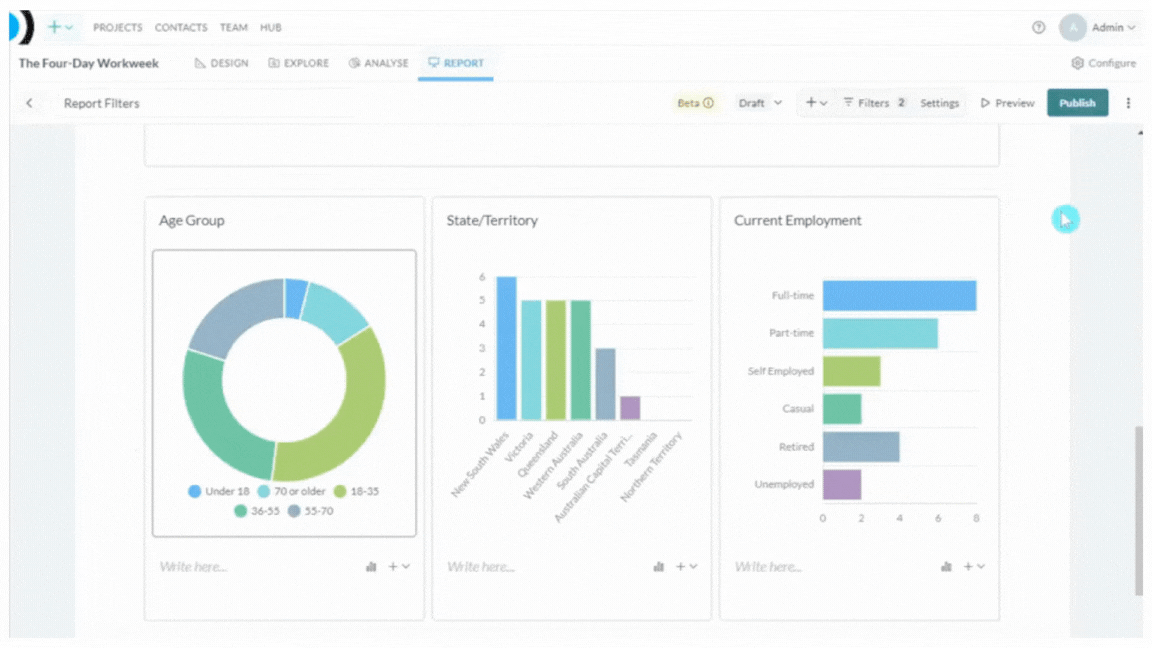Open plus dropdown under State/Territory
The width and height of the screenshot is (1152, 648).
pos(686,566)
